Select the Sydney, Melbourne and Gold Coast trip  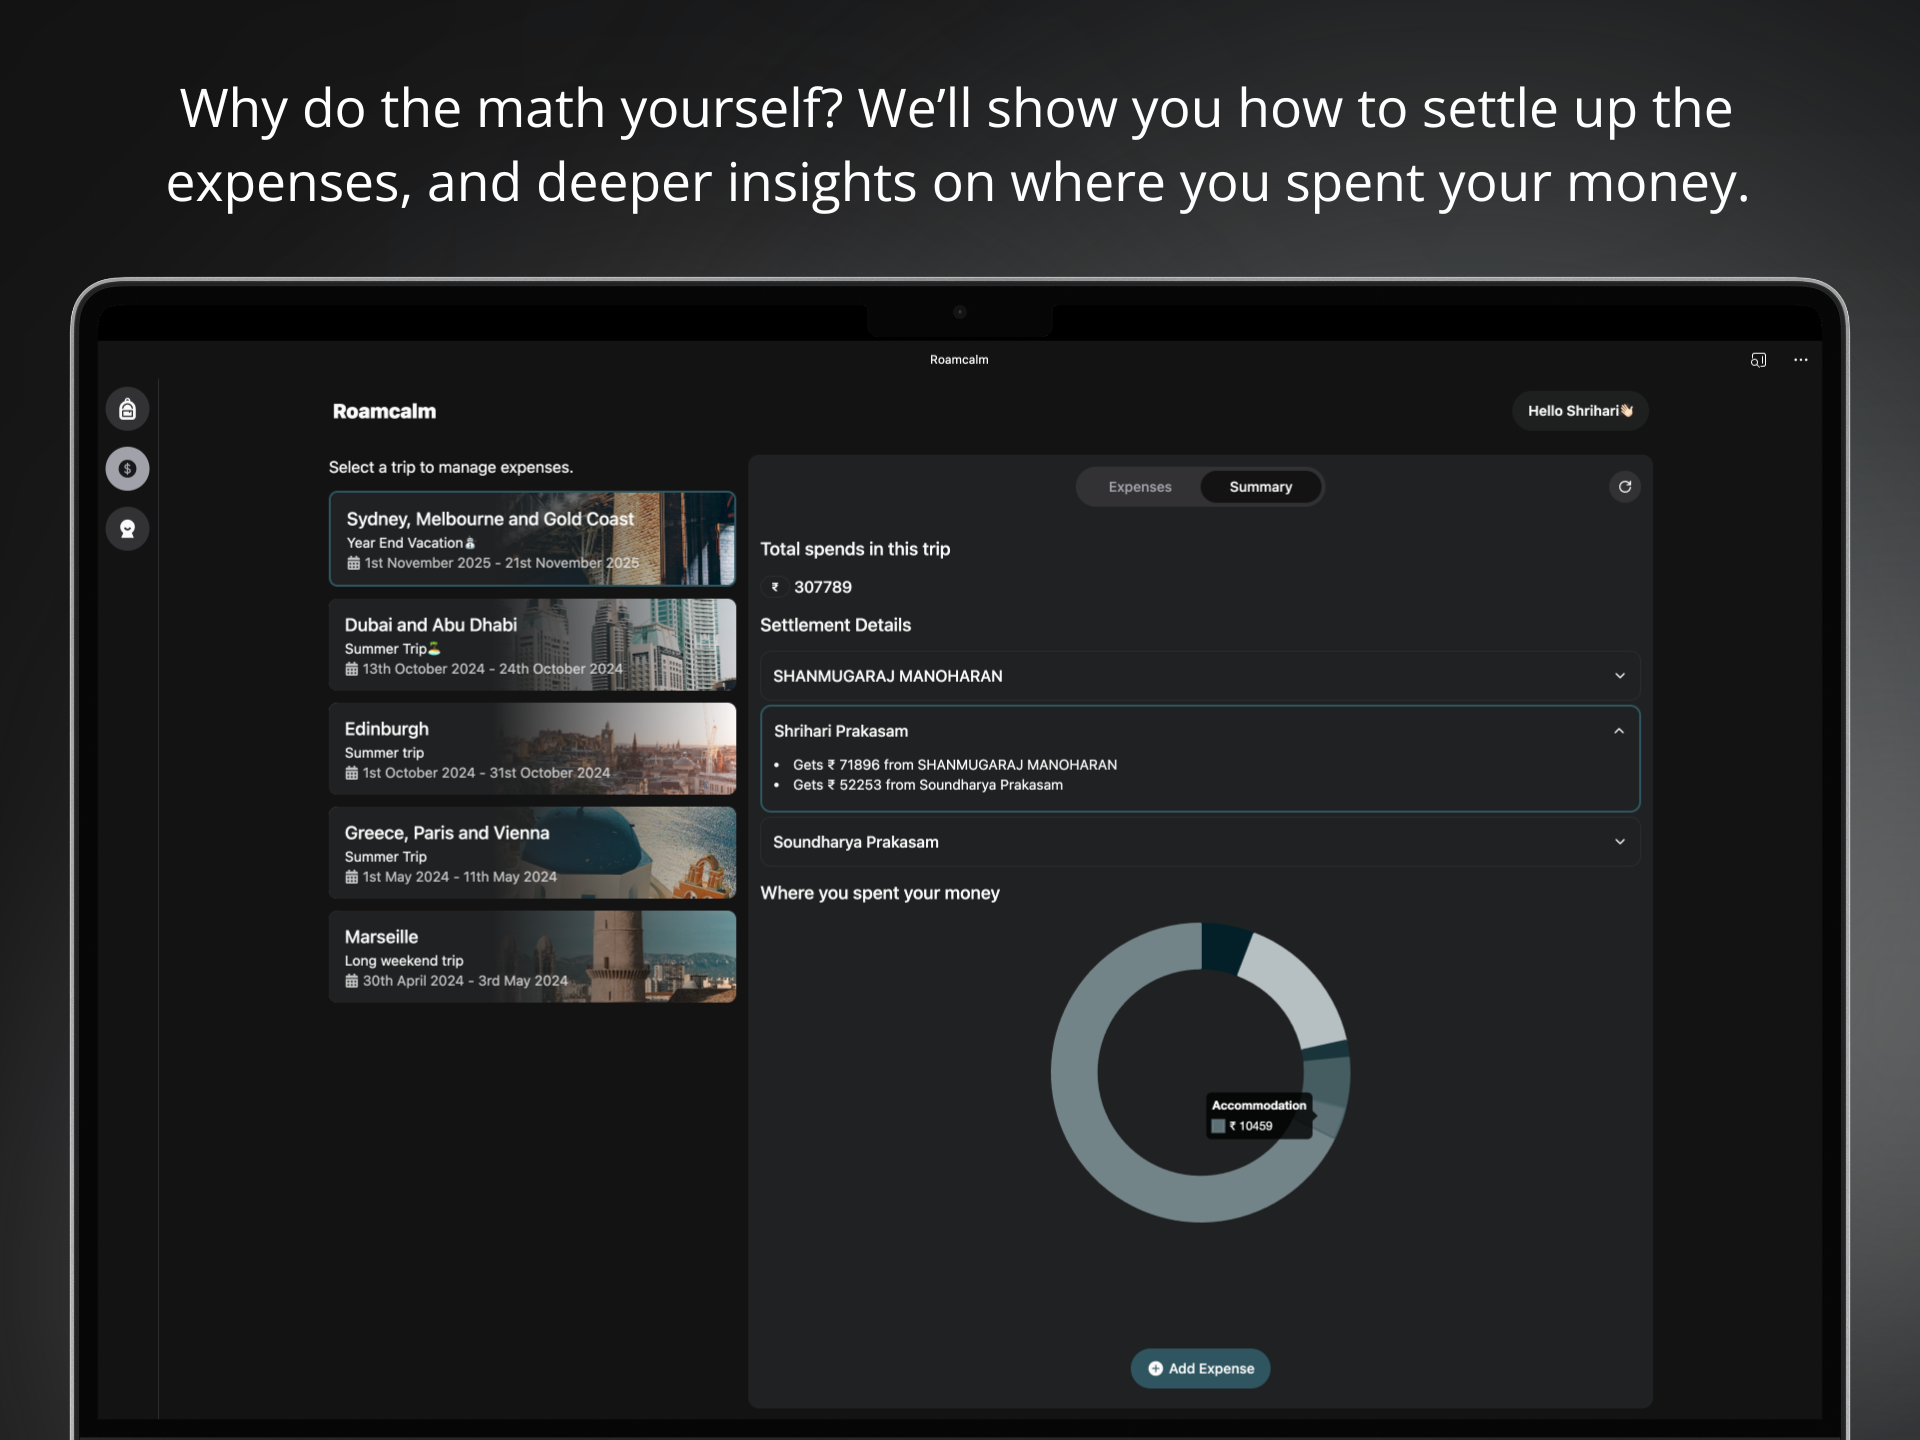(532, 538)
